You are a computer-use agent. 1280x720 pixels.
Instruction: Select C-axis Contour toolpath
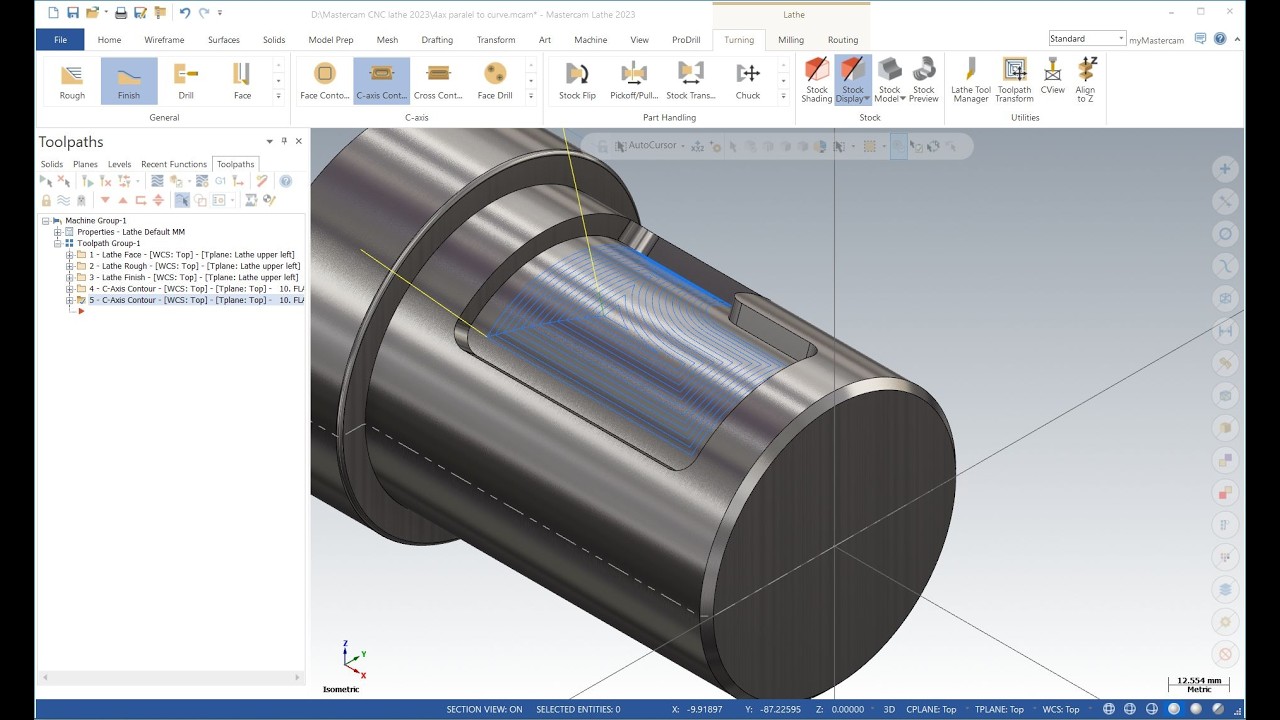381,80
